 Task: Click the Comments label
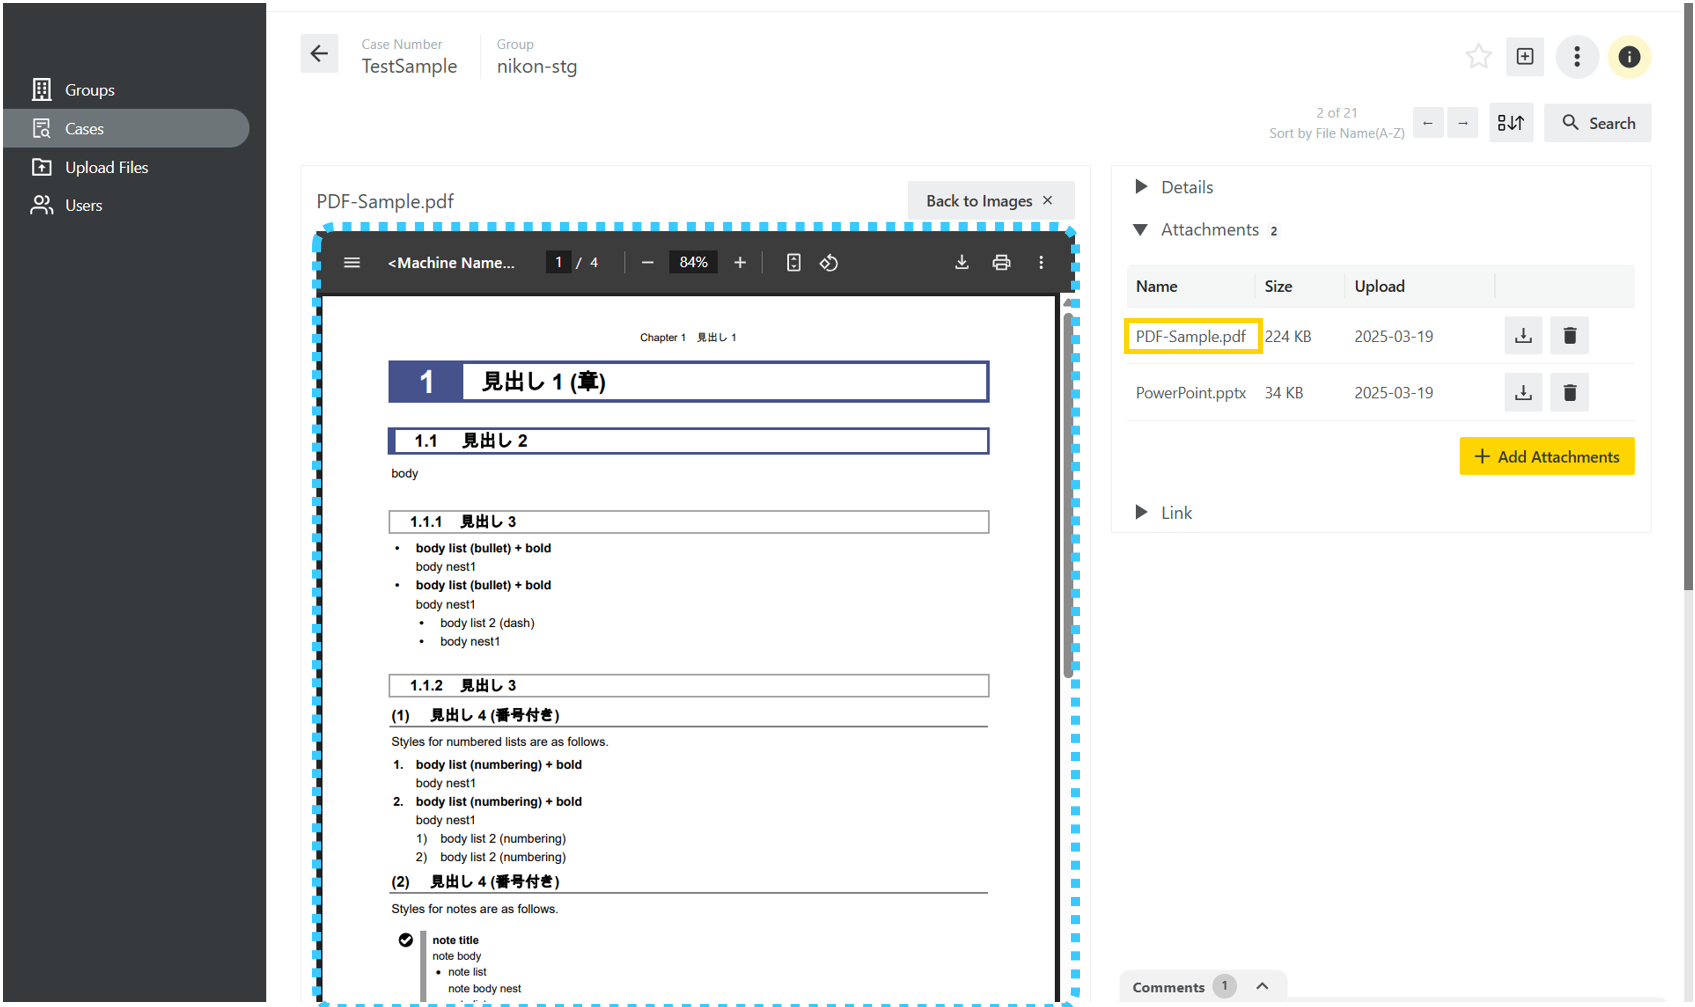(1168, 987)
